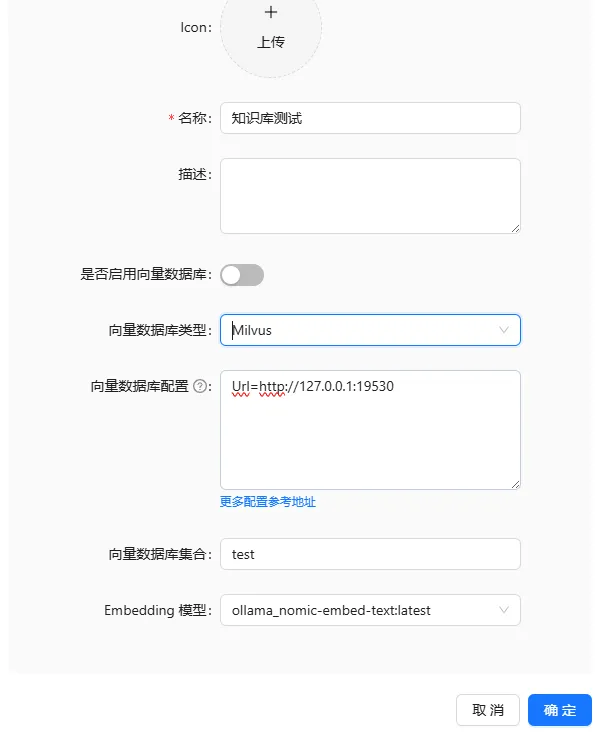Focus the empty 描述 textarea

tap(370, 196)
